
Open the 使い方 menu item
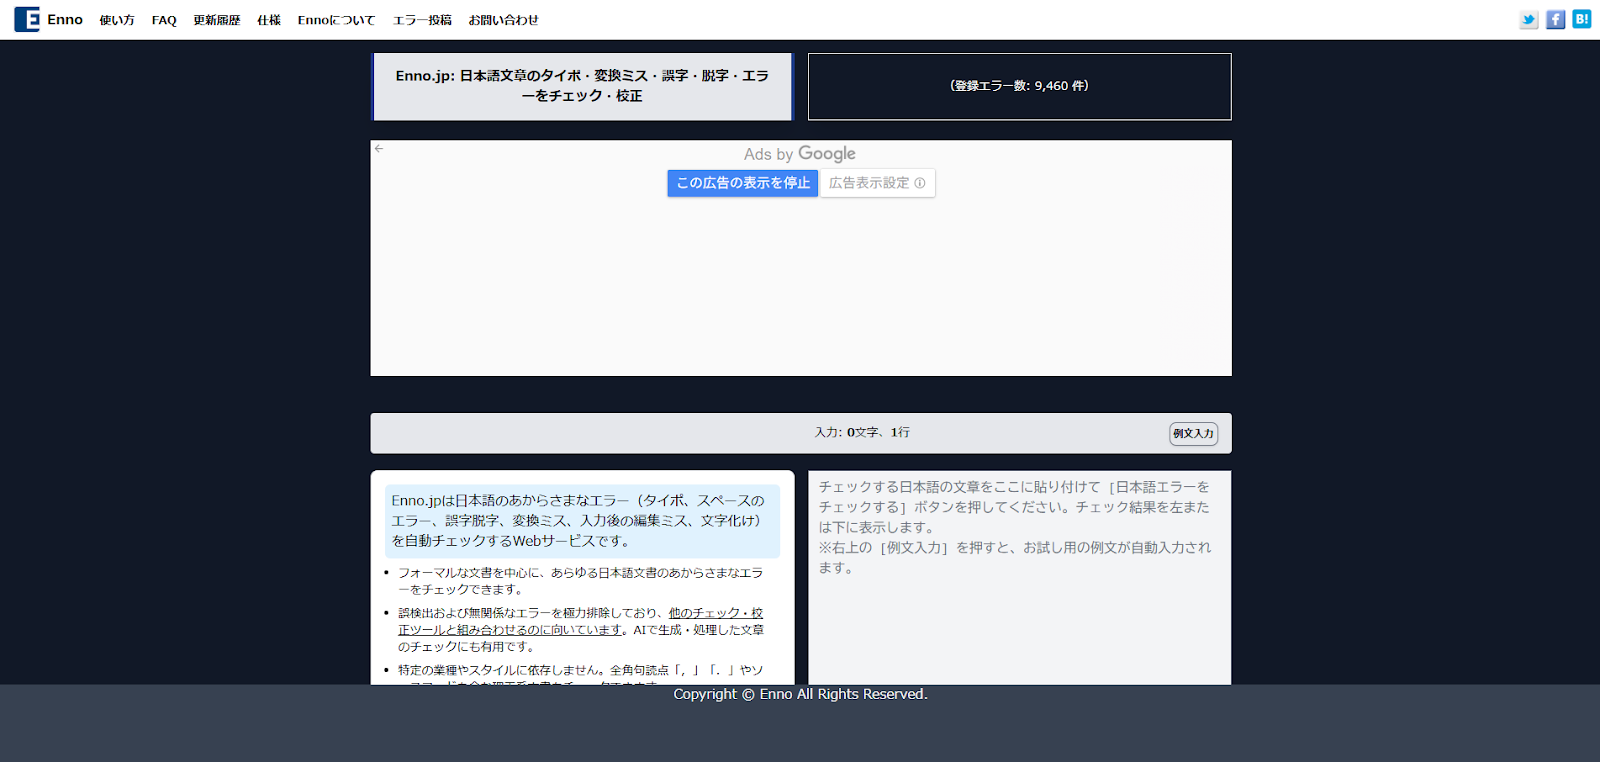pyautogui.click(x=117, y=21)
